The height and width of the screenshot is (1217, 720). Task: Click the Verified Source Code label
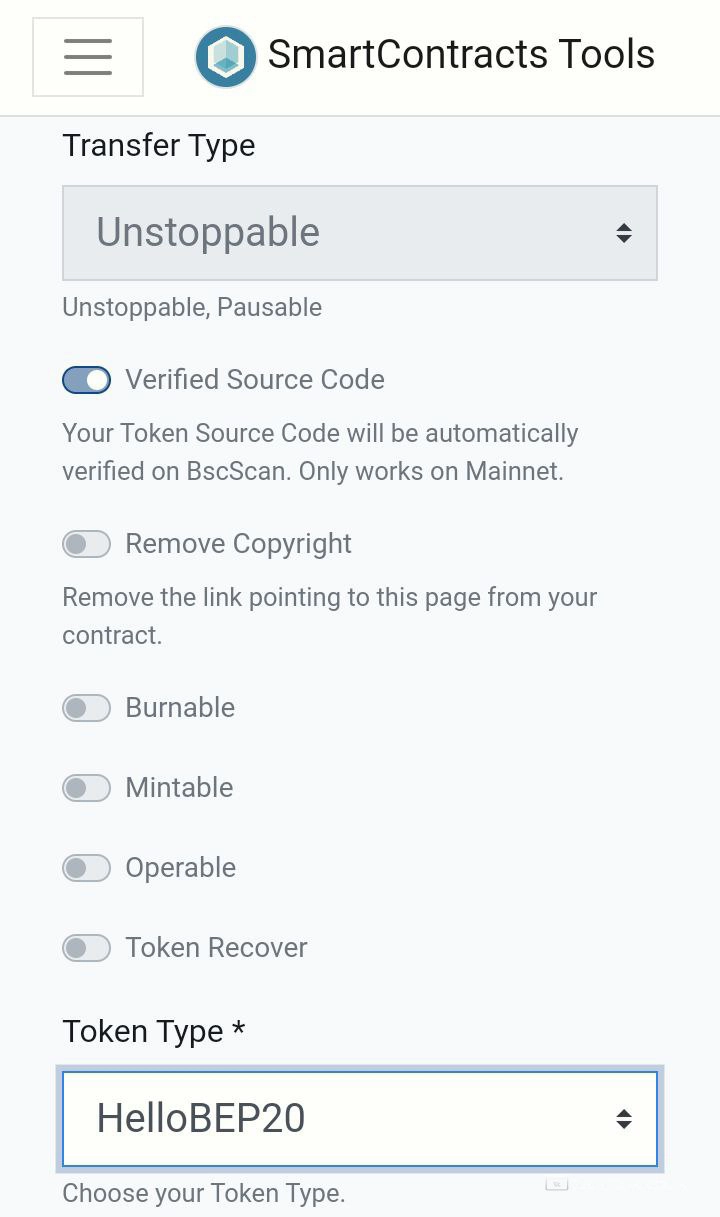click(x=255, y=380)
